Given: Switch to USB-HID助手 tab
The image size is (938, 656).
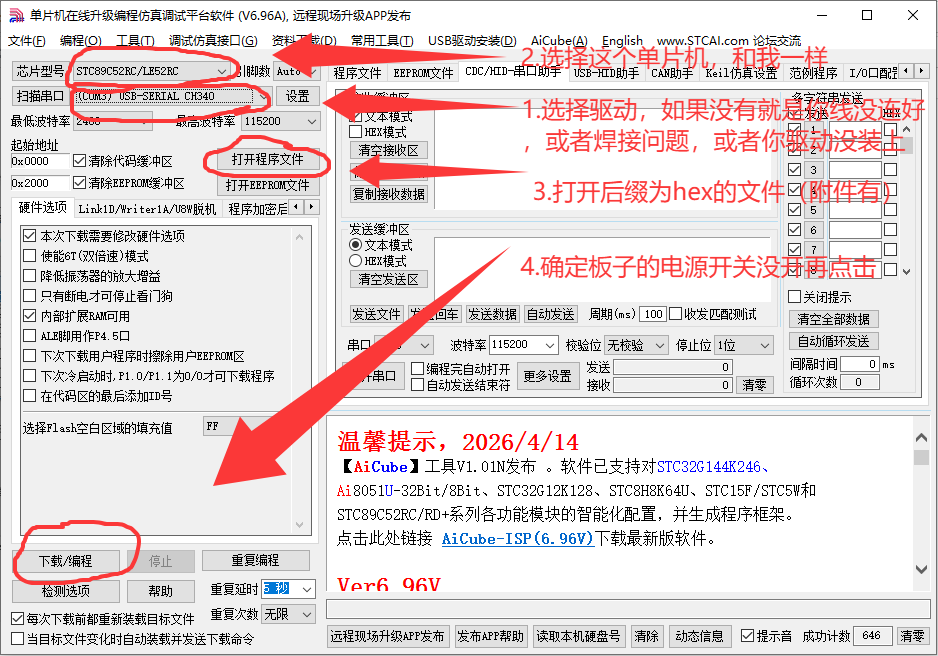Looking at the screenshot, I should point(606,73).
